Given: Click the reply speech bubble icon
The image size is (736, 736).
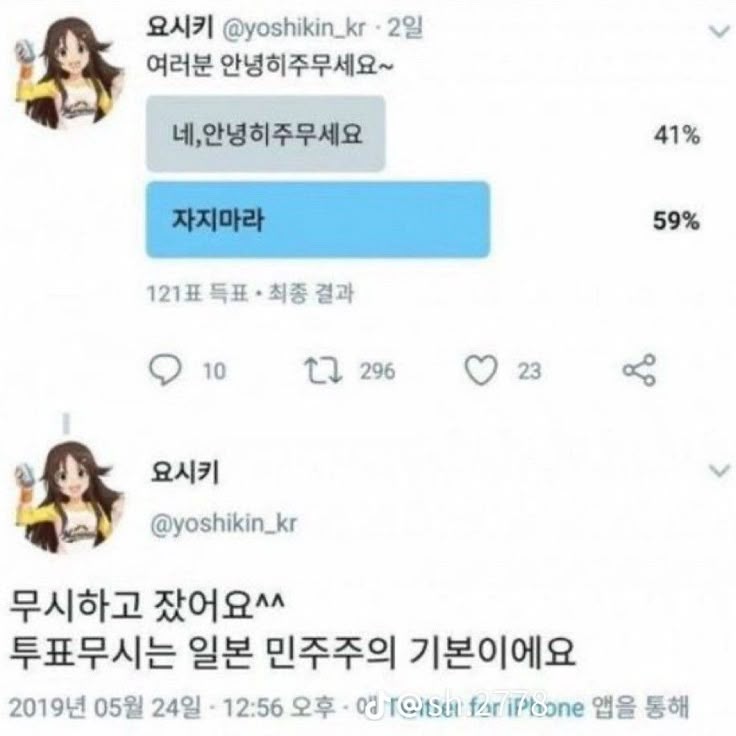Looking at the screenshot, I should (165, 370).
